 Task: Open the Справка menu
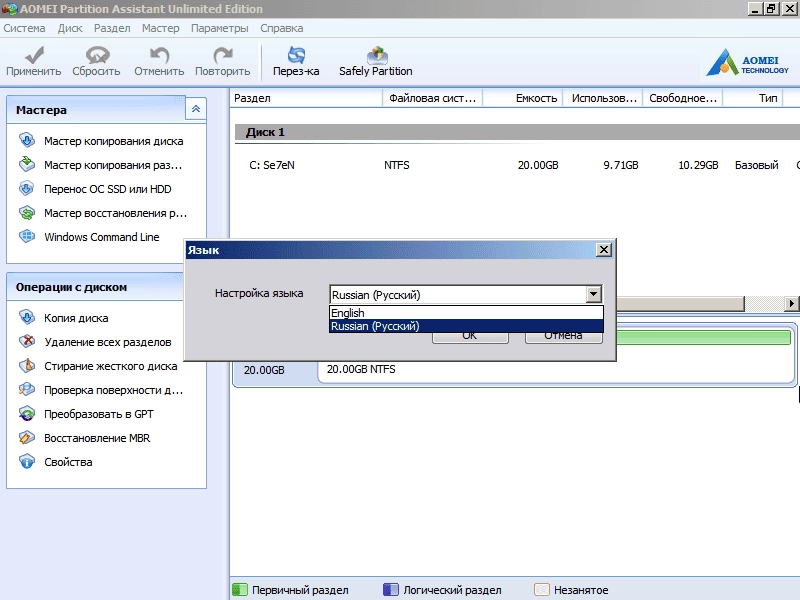(282, 28)
